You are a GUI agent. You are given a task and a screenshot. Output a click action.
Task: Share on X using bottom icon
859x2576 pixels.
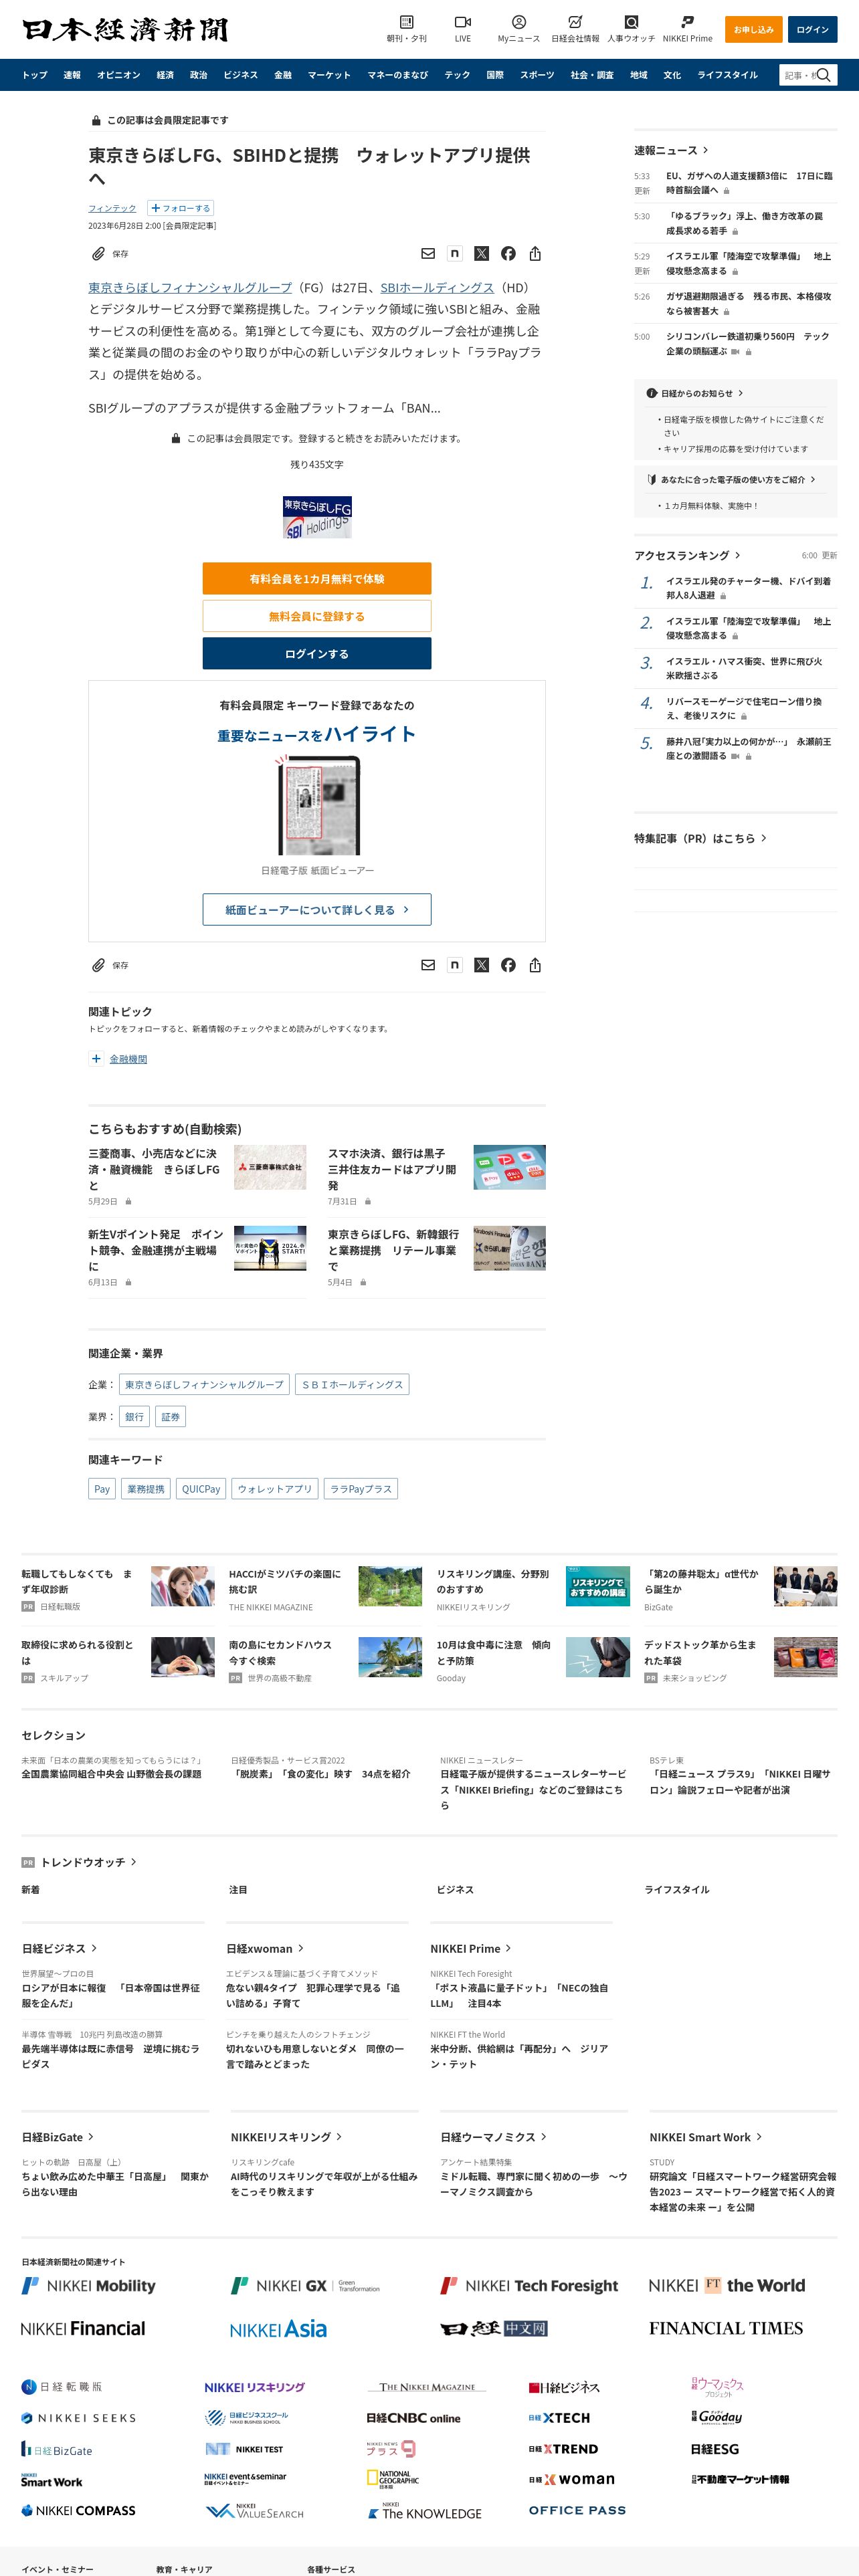pos(482,965)
